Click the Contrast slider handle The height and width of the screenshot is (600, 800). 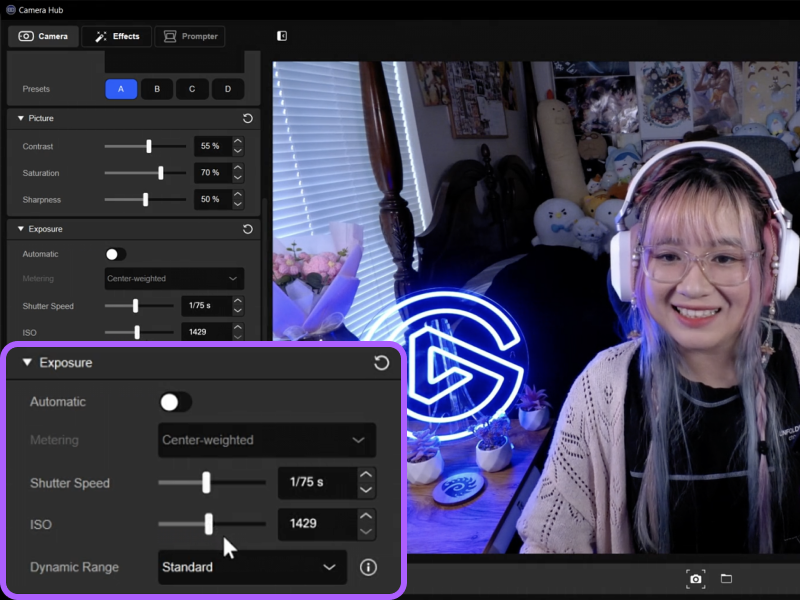pyautogui.click(x=148, y=146)
